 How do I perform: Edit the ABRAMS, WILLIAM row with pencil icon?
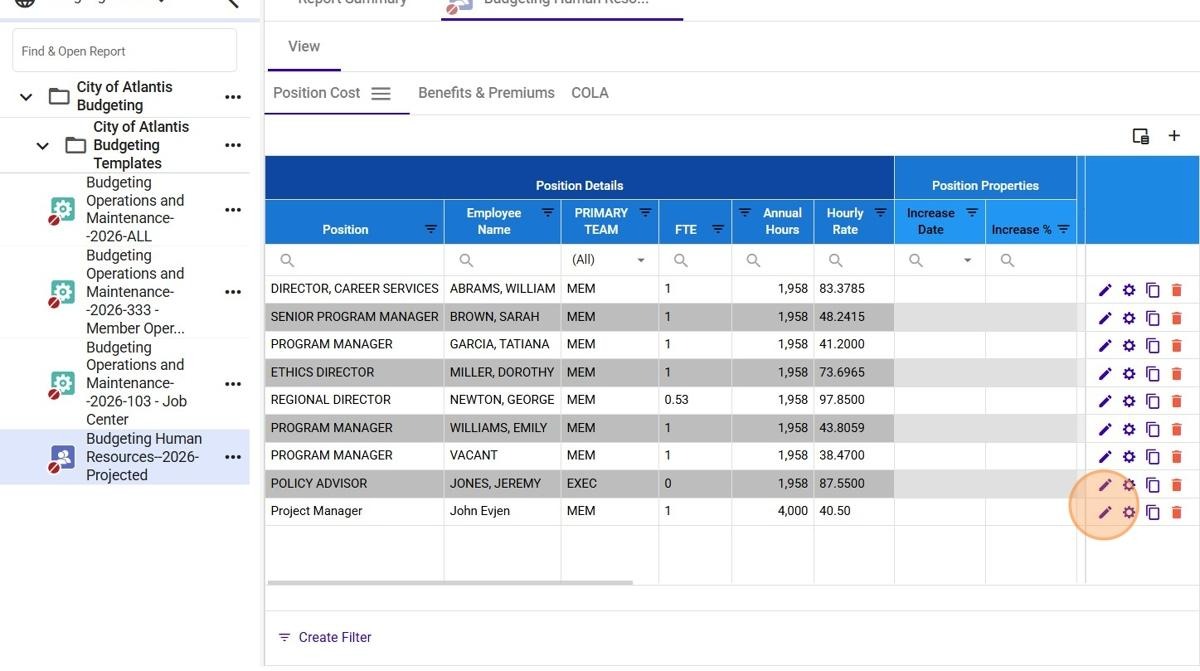pyautogui.click(x=1105, y=290)
